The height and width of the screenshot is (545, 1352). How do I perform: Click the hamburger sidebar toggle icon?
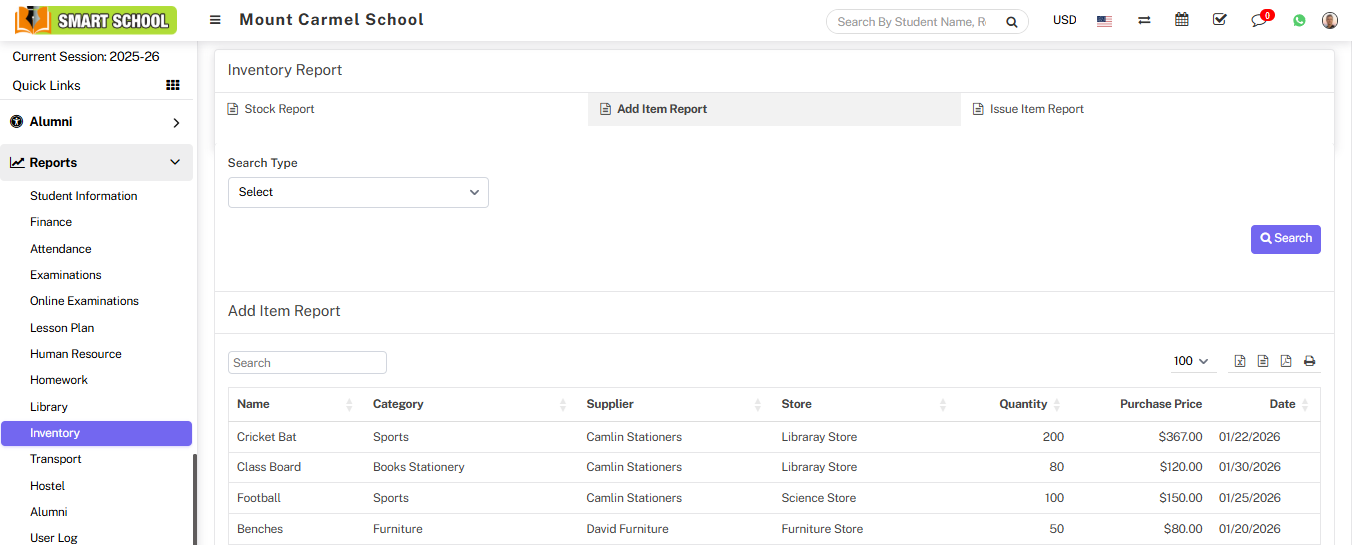(x=215, y=20)
